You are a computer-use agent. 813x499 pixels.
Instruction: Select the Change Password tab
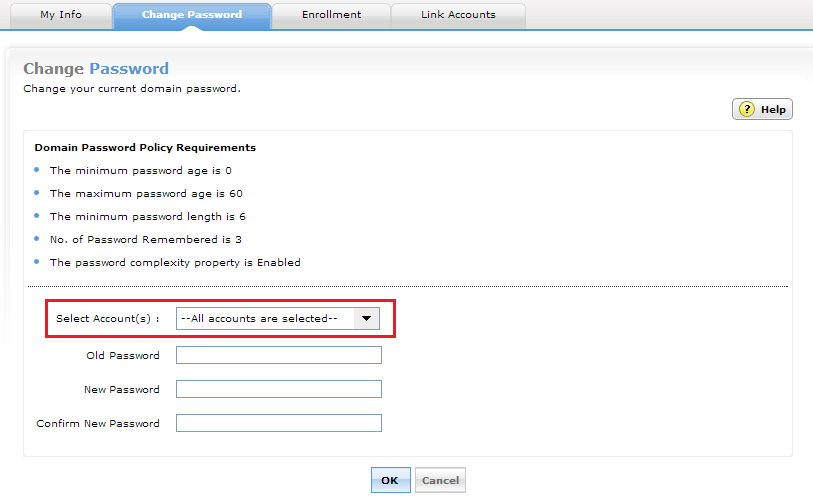(191, 15)
